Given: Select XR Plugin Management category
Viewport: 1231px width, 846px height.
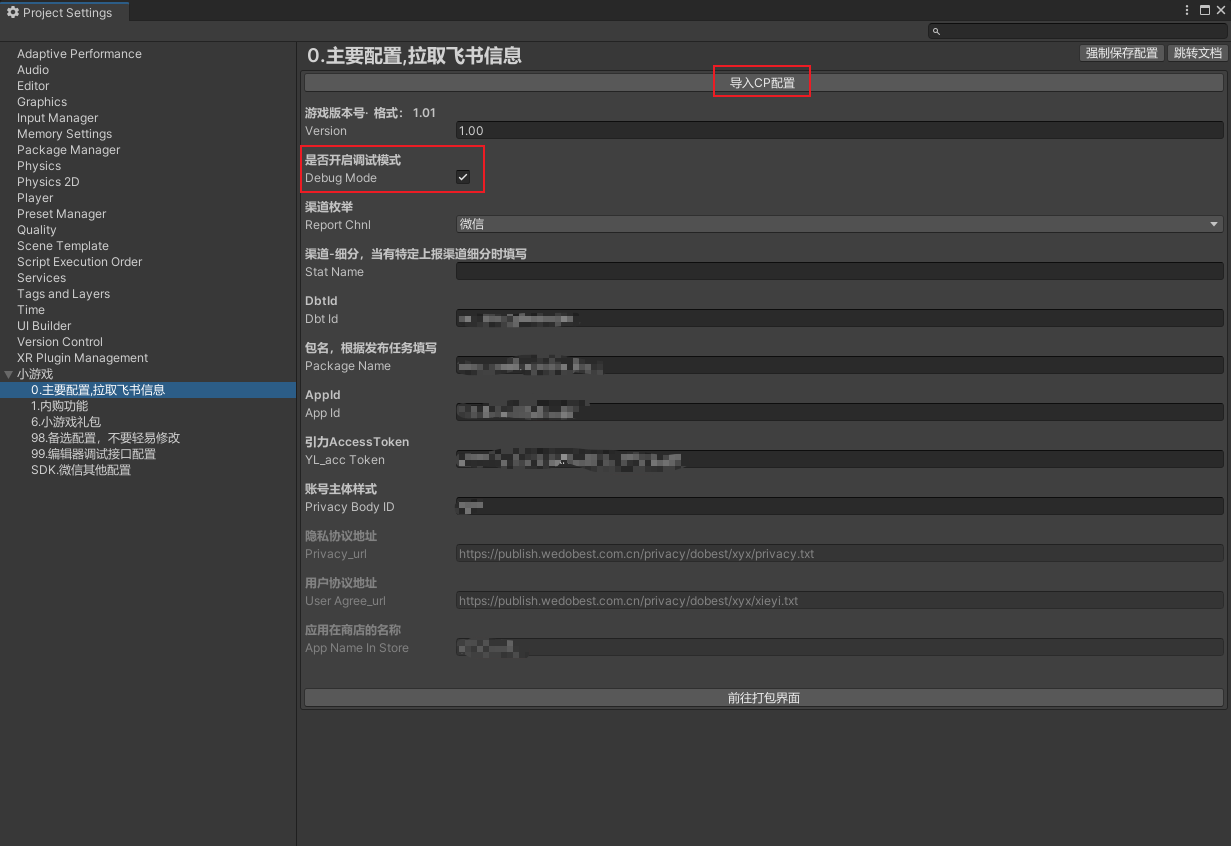Looking at the screenshot, I should coord(82,358).
